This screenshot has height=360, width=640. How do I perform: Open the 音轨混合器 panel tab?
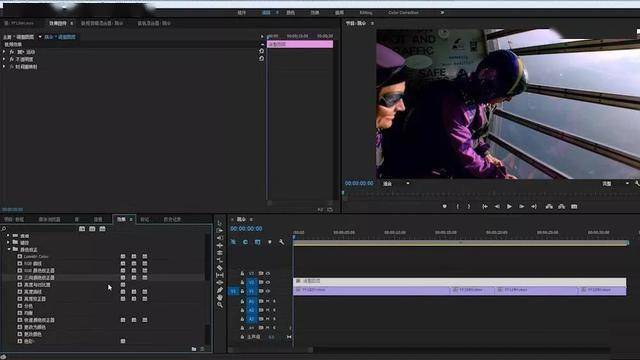point(154,23)
